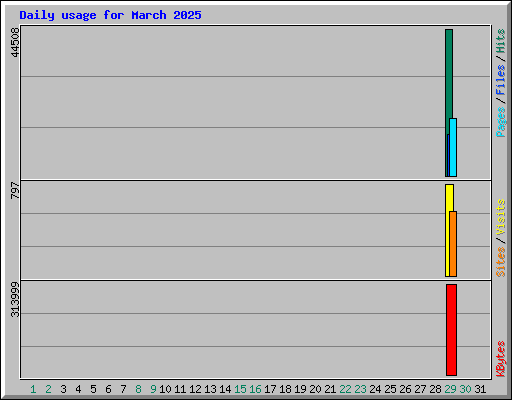This screenshot has width=512, height=400.
Task: Click day label 12 on the axis
Action: 195,389
